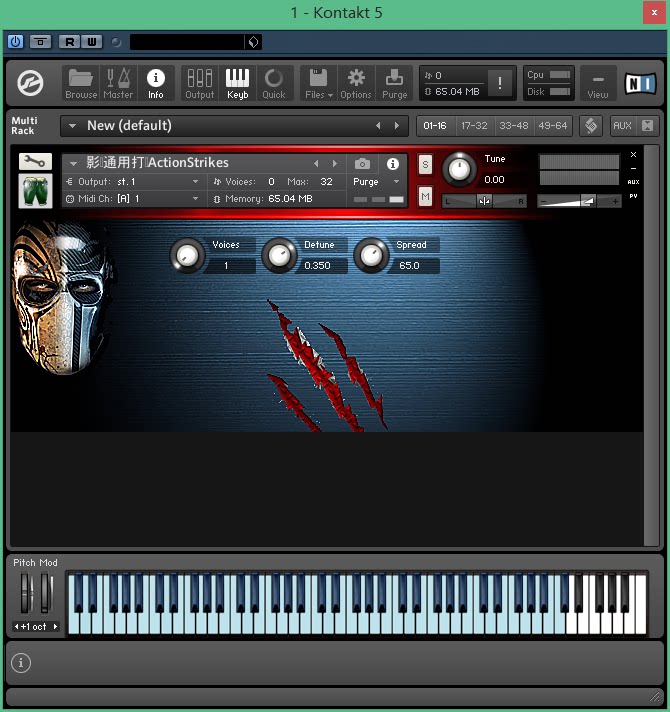Switch to minimized View
This screenshot has width=670, height=712.
click(598, 84)
